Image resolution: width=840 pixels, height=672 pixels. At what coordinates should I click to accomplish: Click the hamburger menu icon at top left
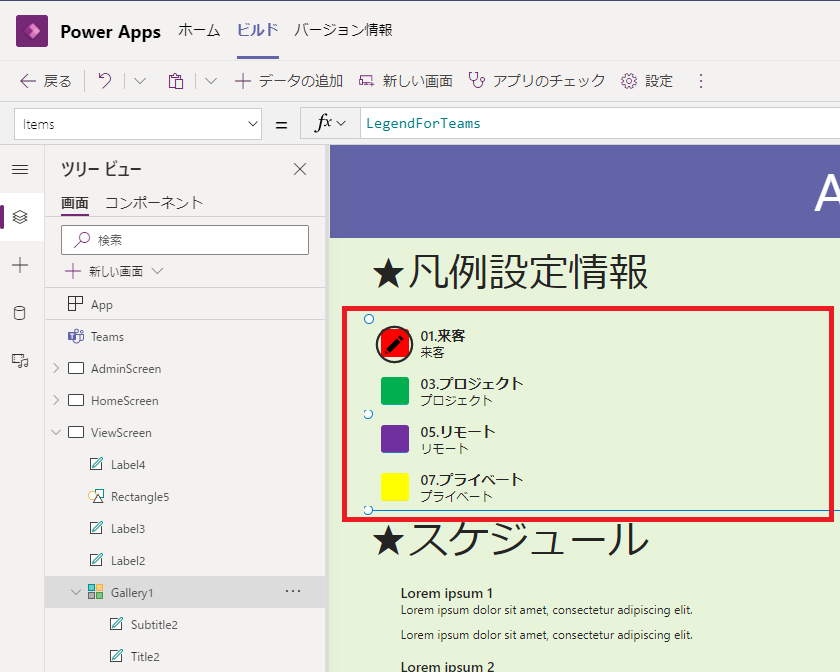point(21,169)
